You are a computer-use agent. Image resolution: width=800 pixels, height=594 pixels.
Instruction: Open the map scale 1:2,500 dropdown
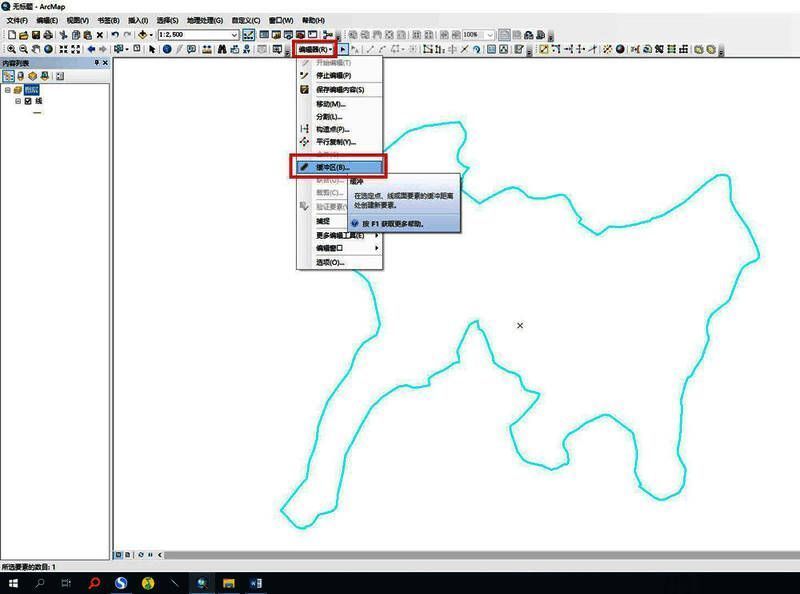coord(234,35)
